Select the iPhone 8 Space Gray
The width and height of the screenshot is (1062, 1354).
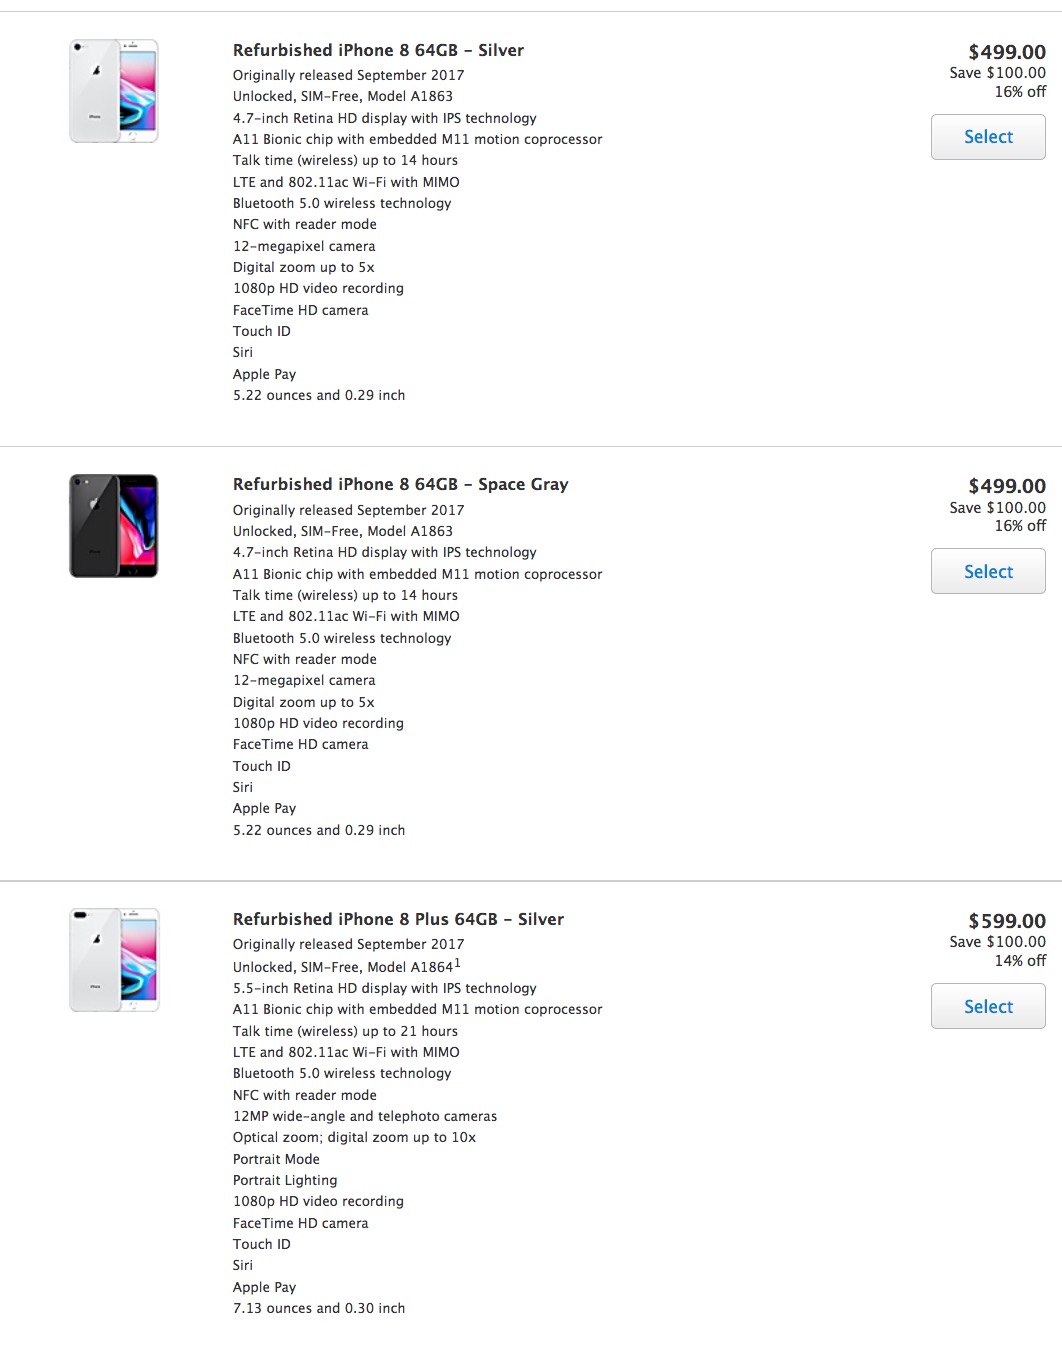pos(988,572)
